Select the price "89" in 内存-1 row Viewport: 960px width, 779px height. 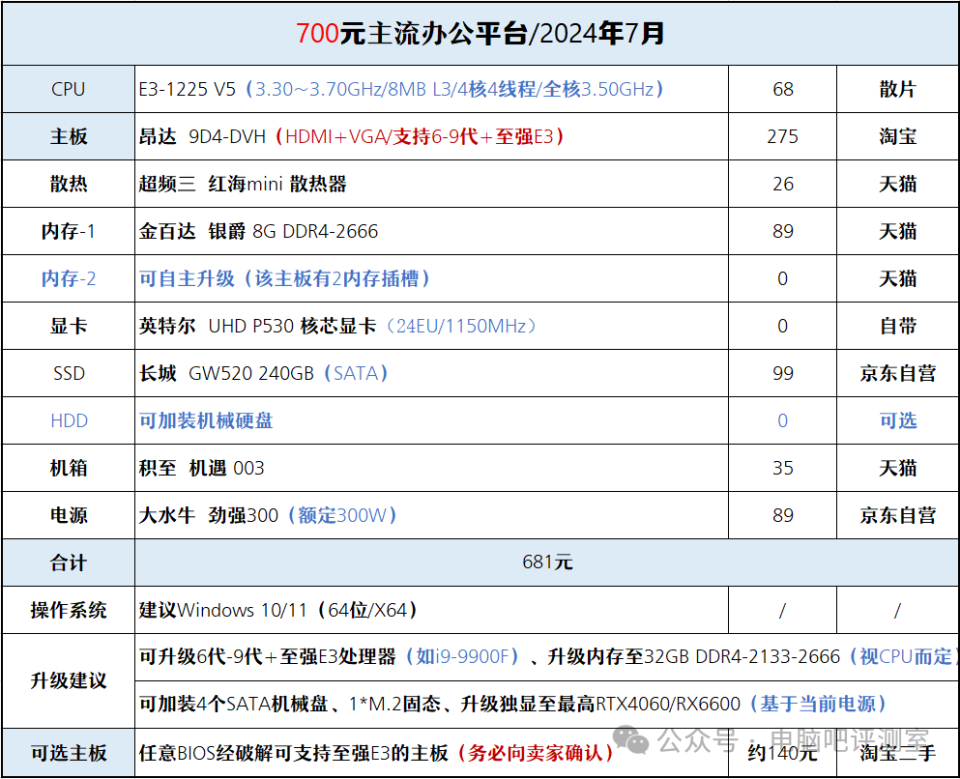click(782, 231)
